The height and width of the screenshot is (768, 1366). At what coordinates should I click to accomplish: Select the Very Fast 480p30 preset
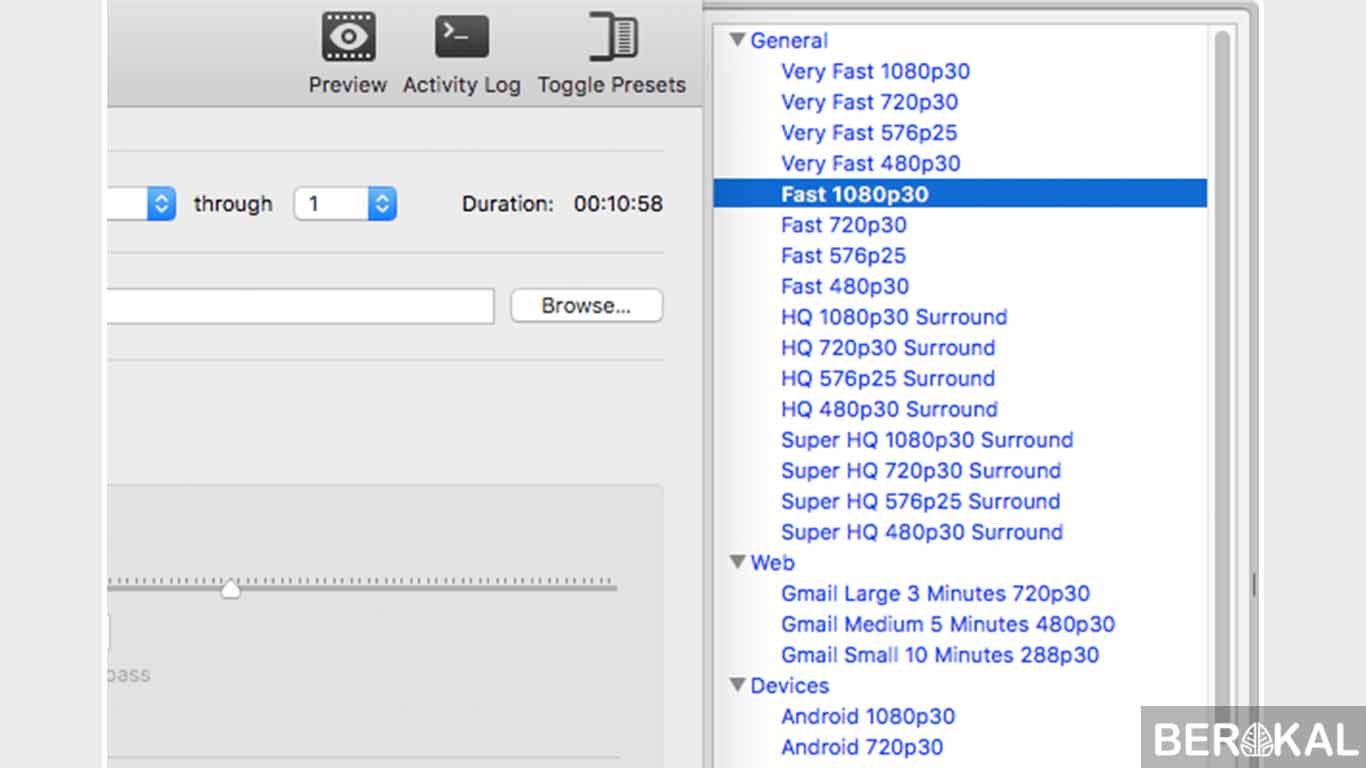click(871, 163)
